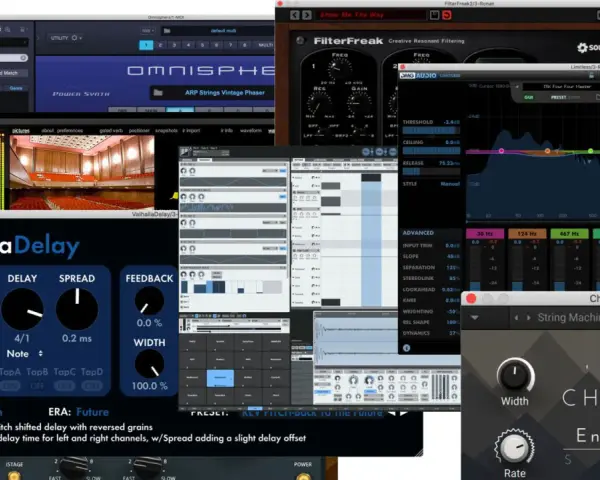Click ValhallaDelay Delay knob
This screenshot has height=480, width=600.
pos(22,309)
